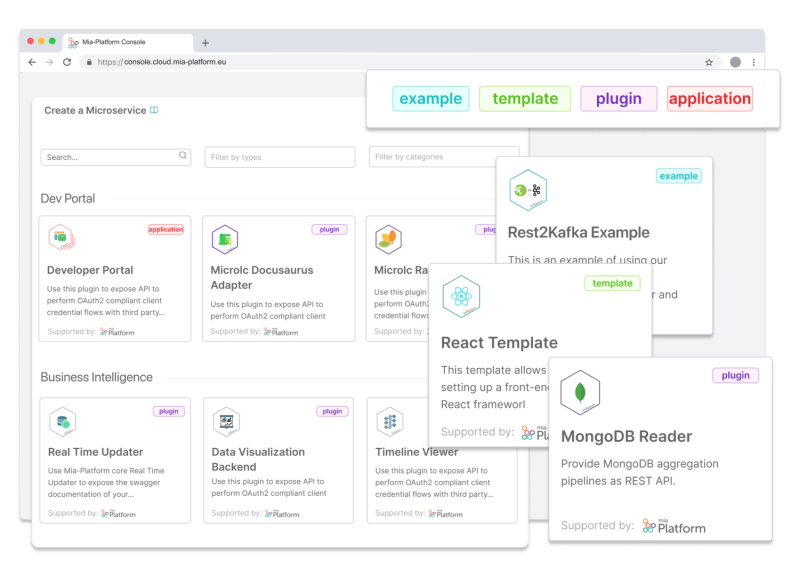The width and height of the screenshot is (799, 576).
Task: Click plugin tag on Microlc Docusaurus Adapter card
Action: click(329, 229)
